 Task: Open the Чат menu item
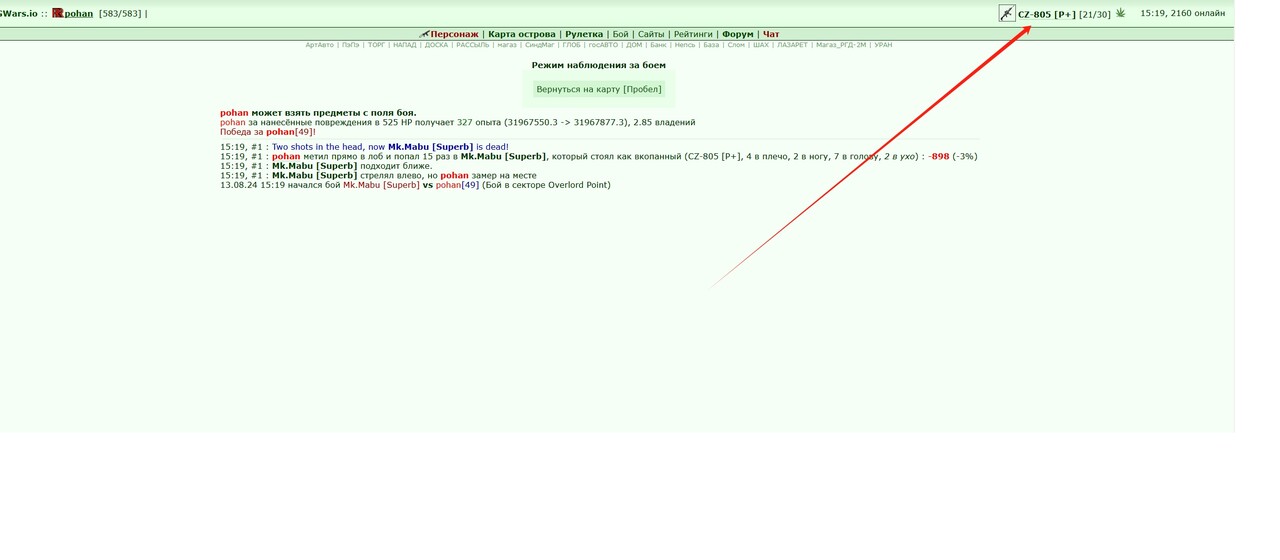tap(771, 34)
